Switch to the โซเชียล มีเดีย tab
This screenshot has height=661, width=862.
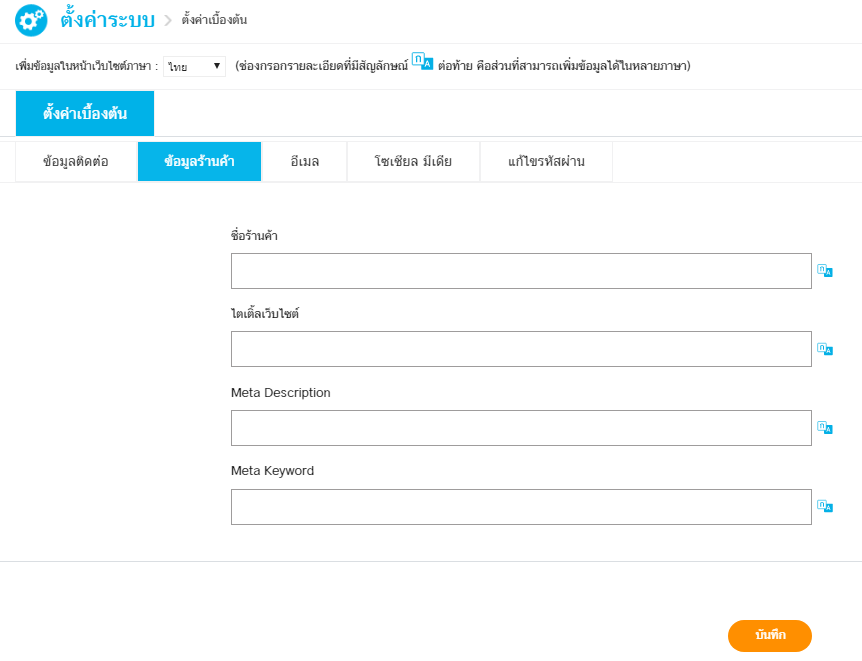point(413,162)
